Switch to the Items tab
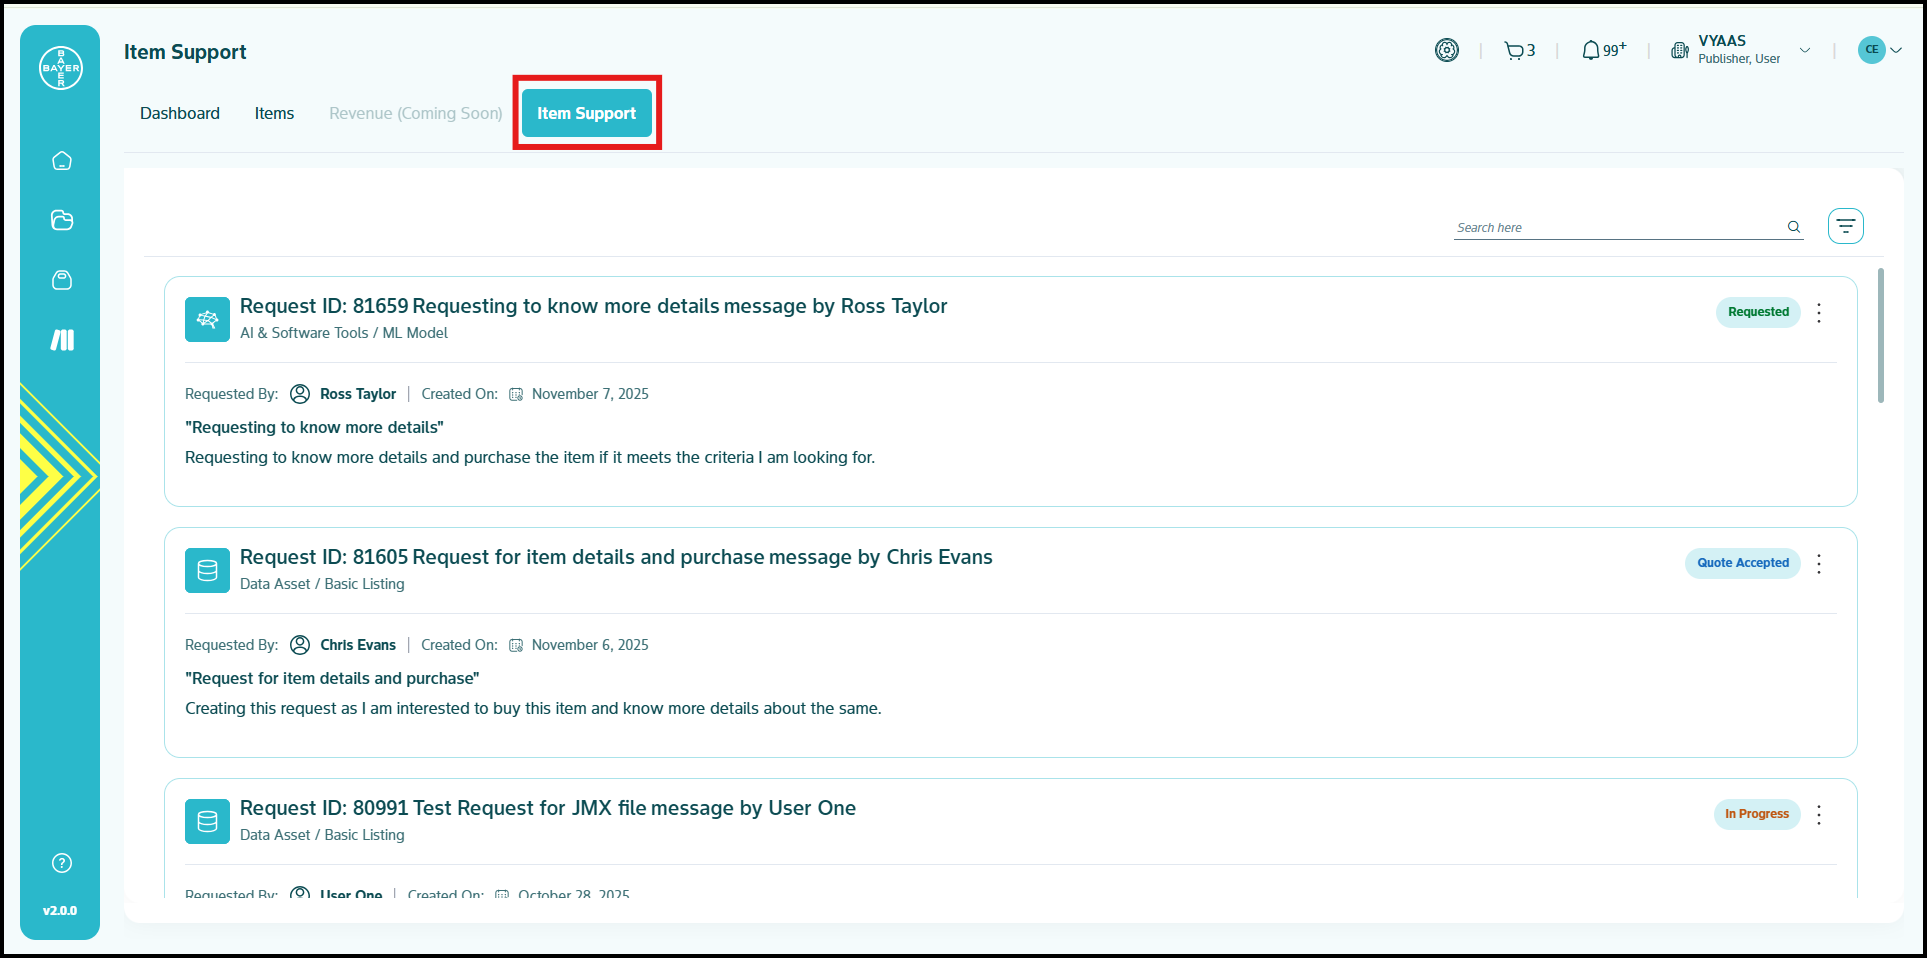This screenshot has width=1927, height=958. [274, 114]
